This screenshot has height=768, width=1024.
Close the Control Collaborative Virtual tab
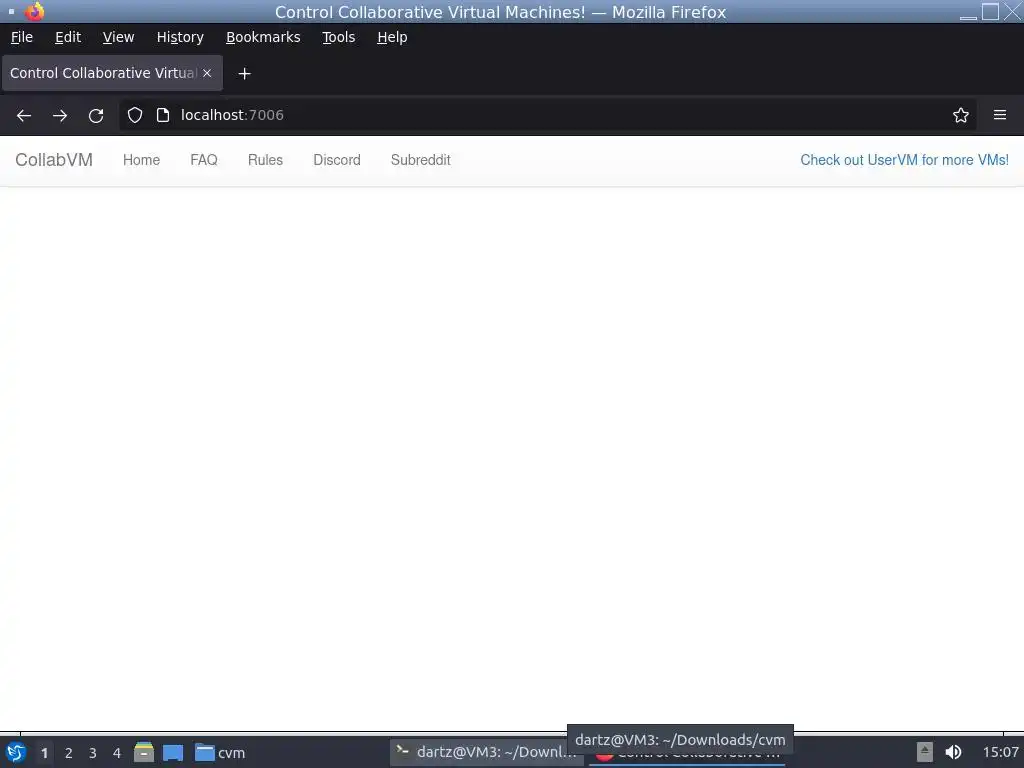click(207, 73)
